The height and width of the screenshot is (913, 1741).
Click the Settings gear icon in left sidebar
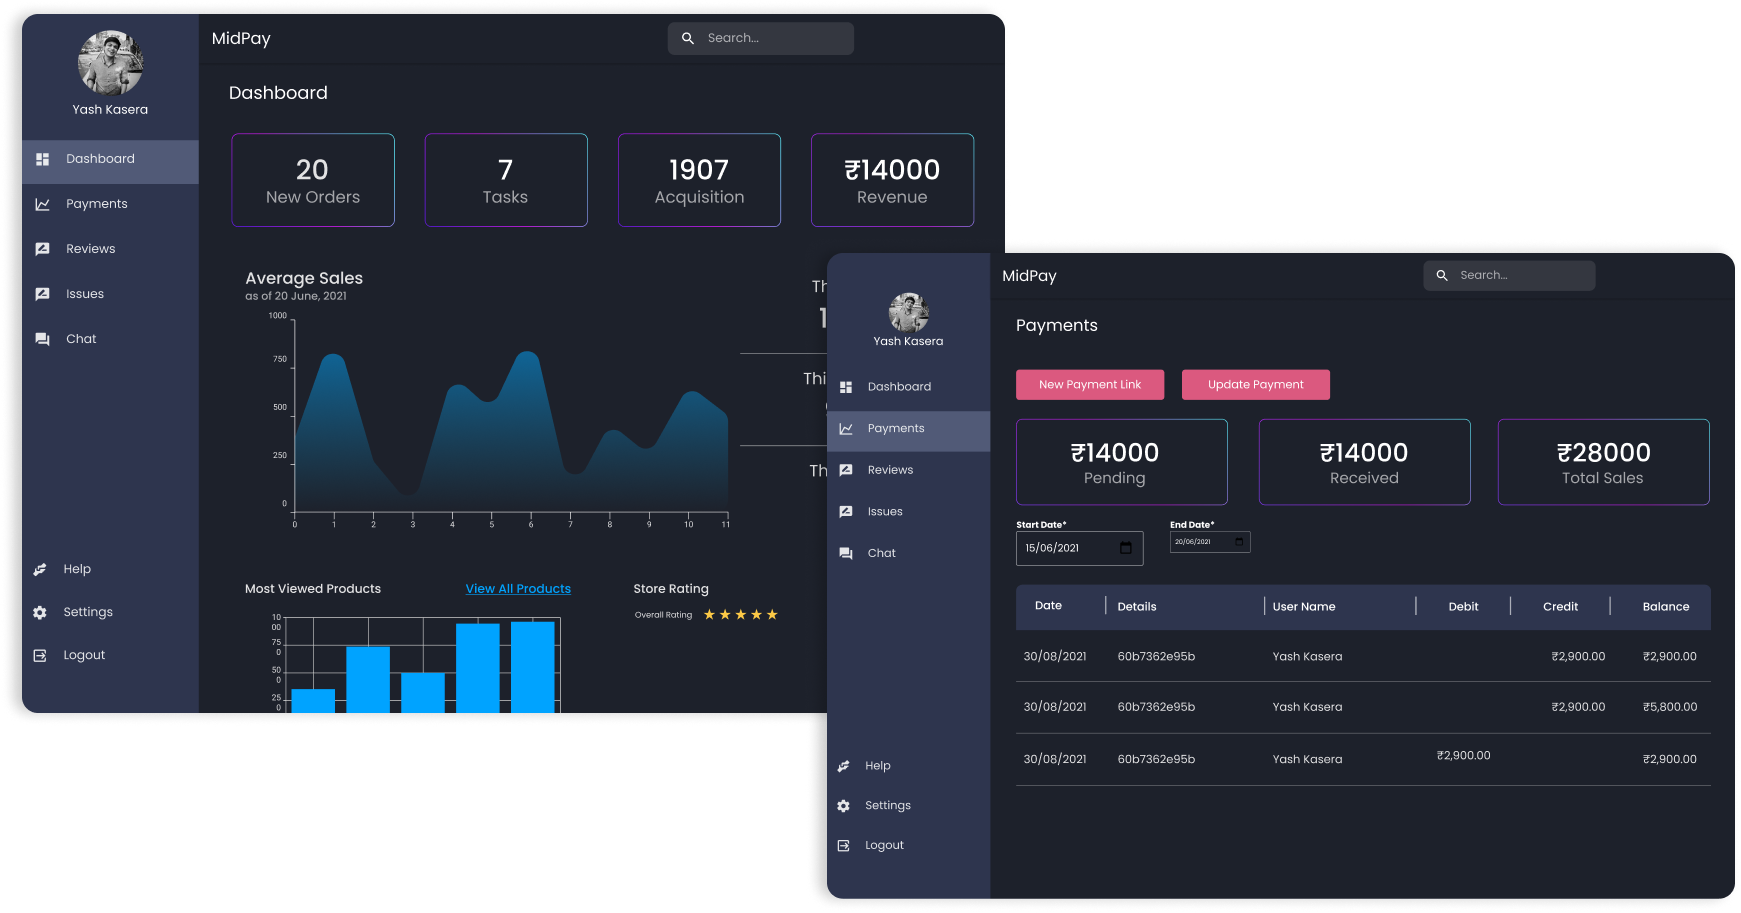(x=40, y=612)
